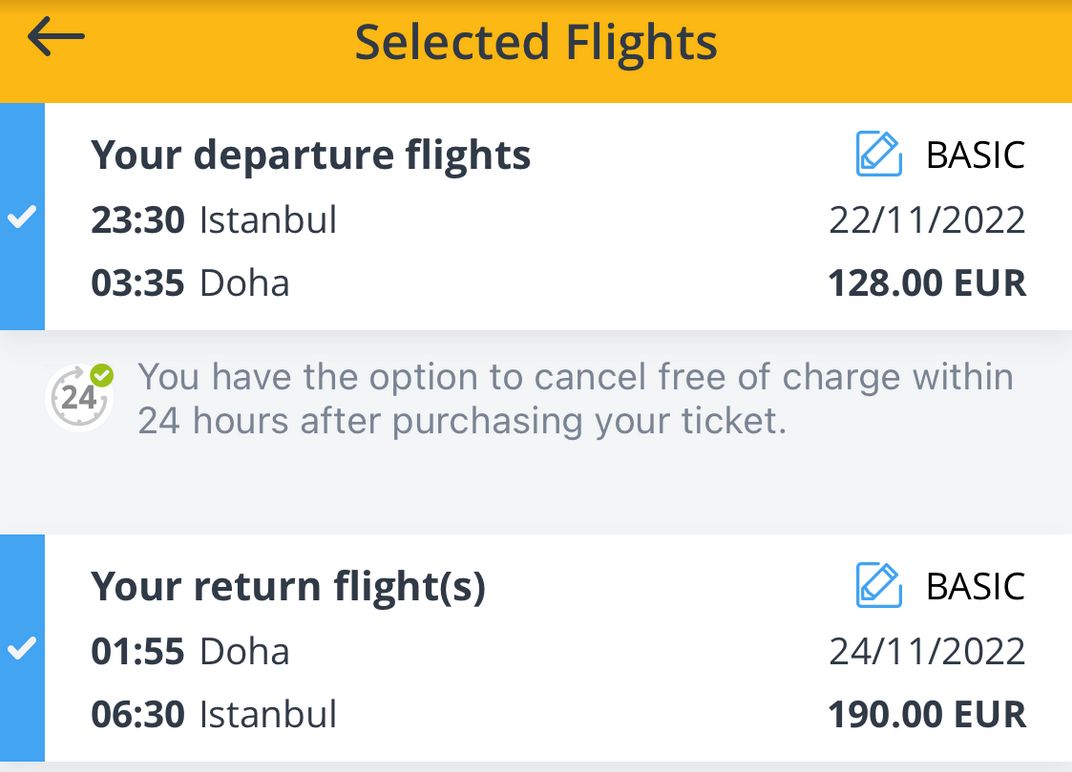This screenshot has width=1072, height=772.
Task: Tap the 23:30 Istanbul departure time row
Action: tap(214, 220)
